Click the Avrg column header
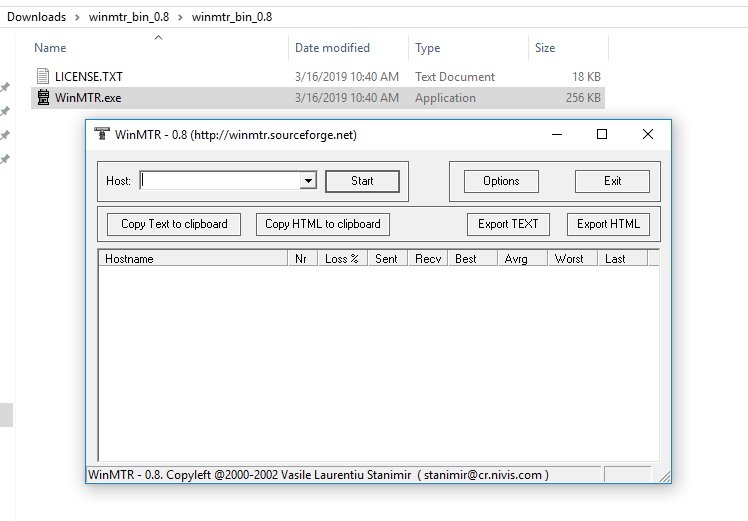 point(522,259)
